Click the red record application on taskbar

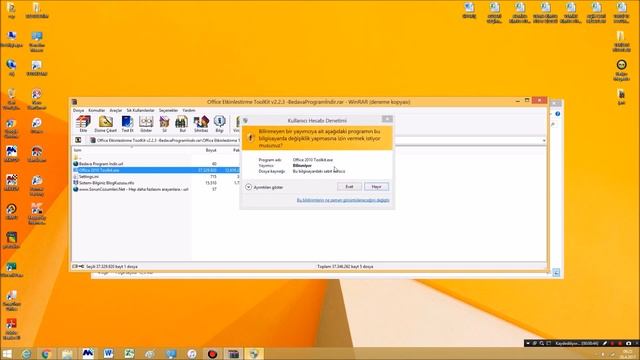[x=212, y=354]
